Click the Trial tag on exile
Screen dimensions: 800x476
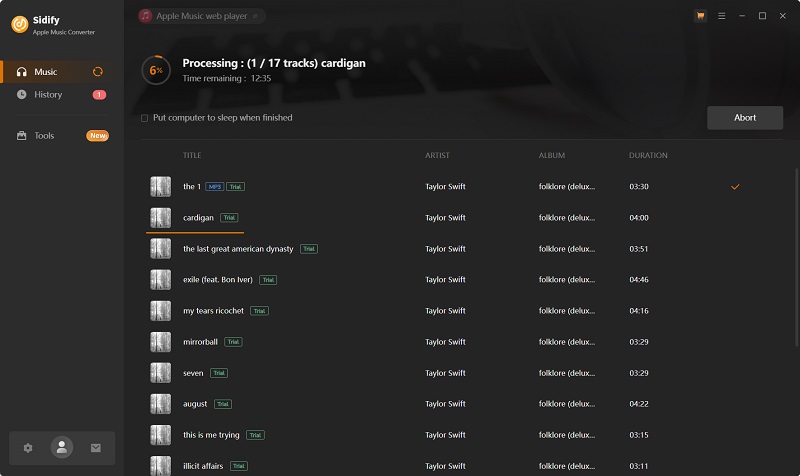(268, 280)
